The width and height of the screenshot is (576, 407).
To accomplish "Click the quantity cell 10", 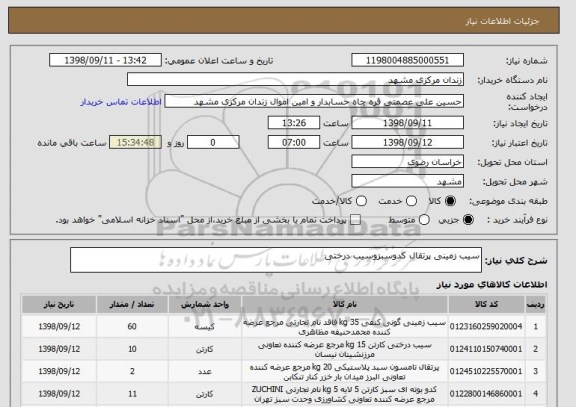I will click(132, 349).
